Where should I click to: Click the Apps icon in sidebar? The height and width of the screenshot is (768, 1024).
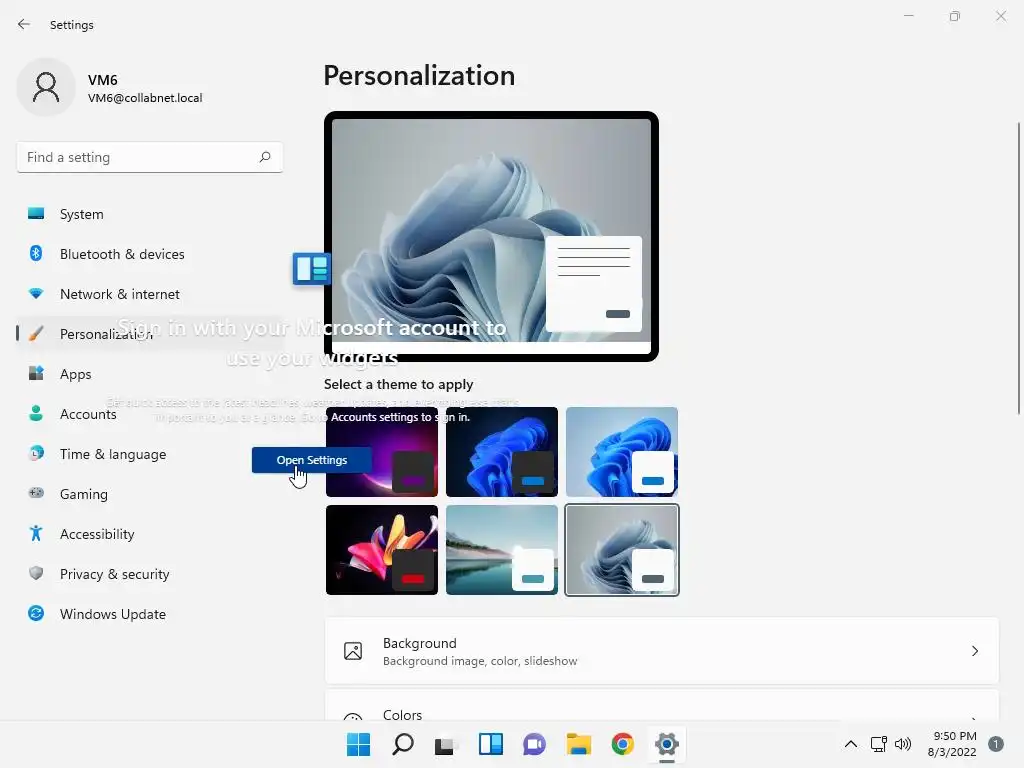[36, 374]
